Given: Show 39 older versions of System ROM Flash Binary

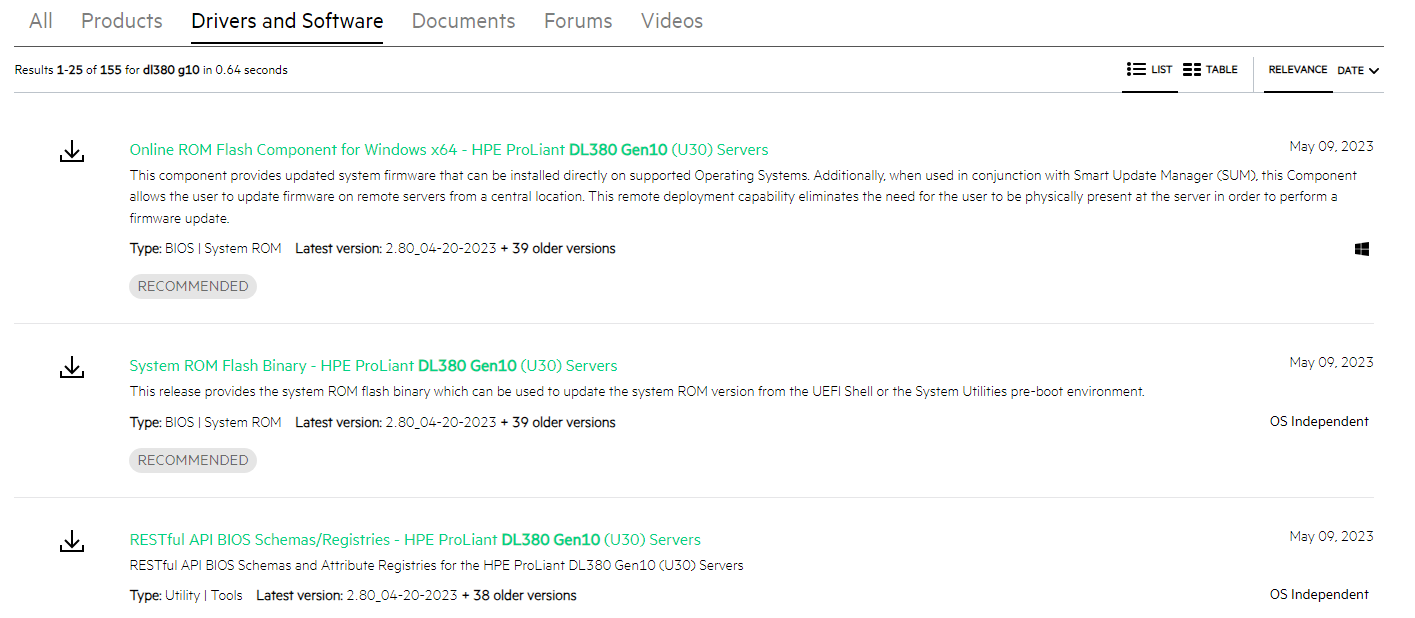Looking at the screenshot, I should coord(558,423).
